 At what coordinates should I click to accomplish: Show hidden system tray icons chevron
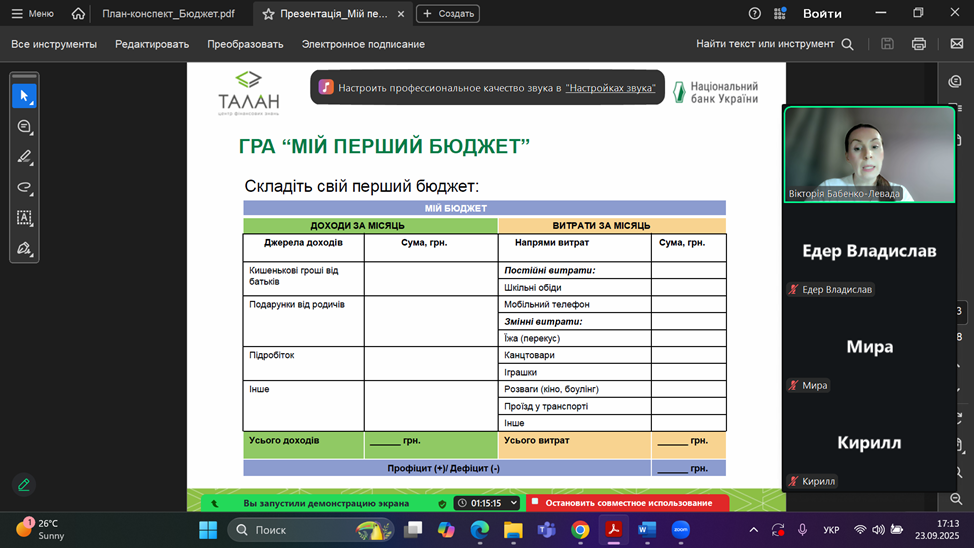pos(753,530)
